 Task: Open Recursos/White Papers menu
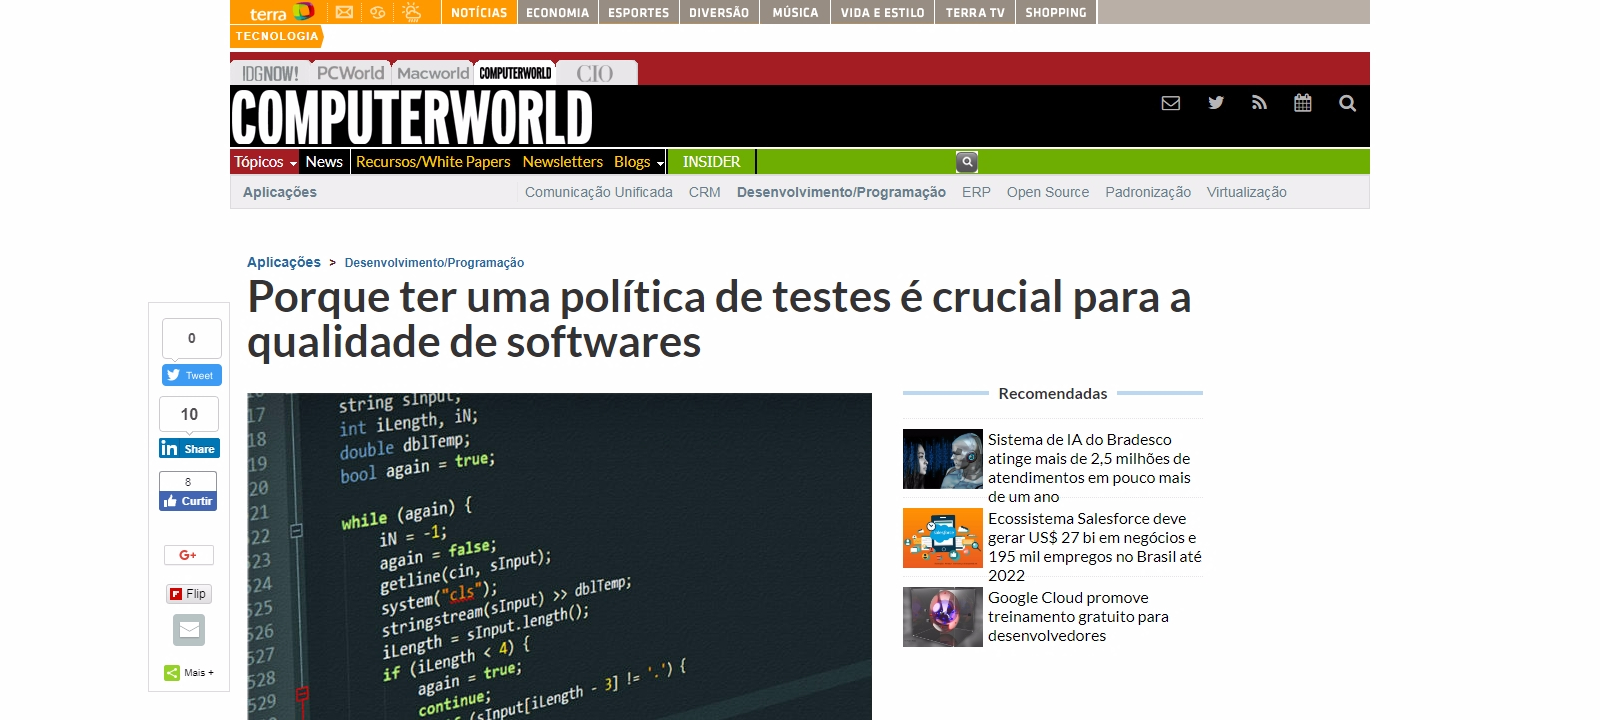(433, 162)
